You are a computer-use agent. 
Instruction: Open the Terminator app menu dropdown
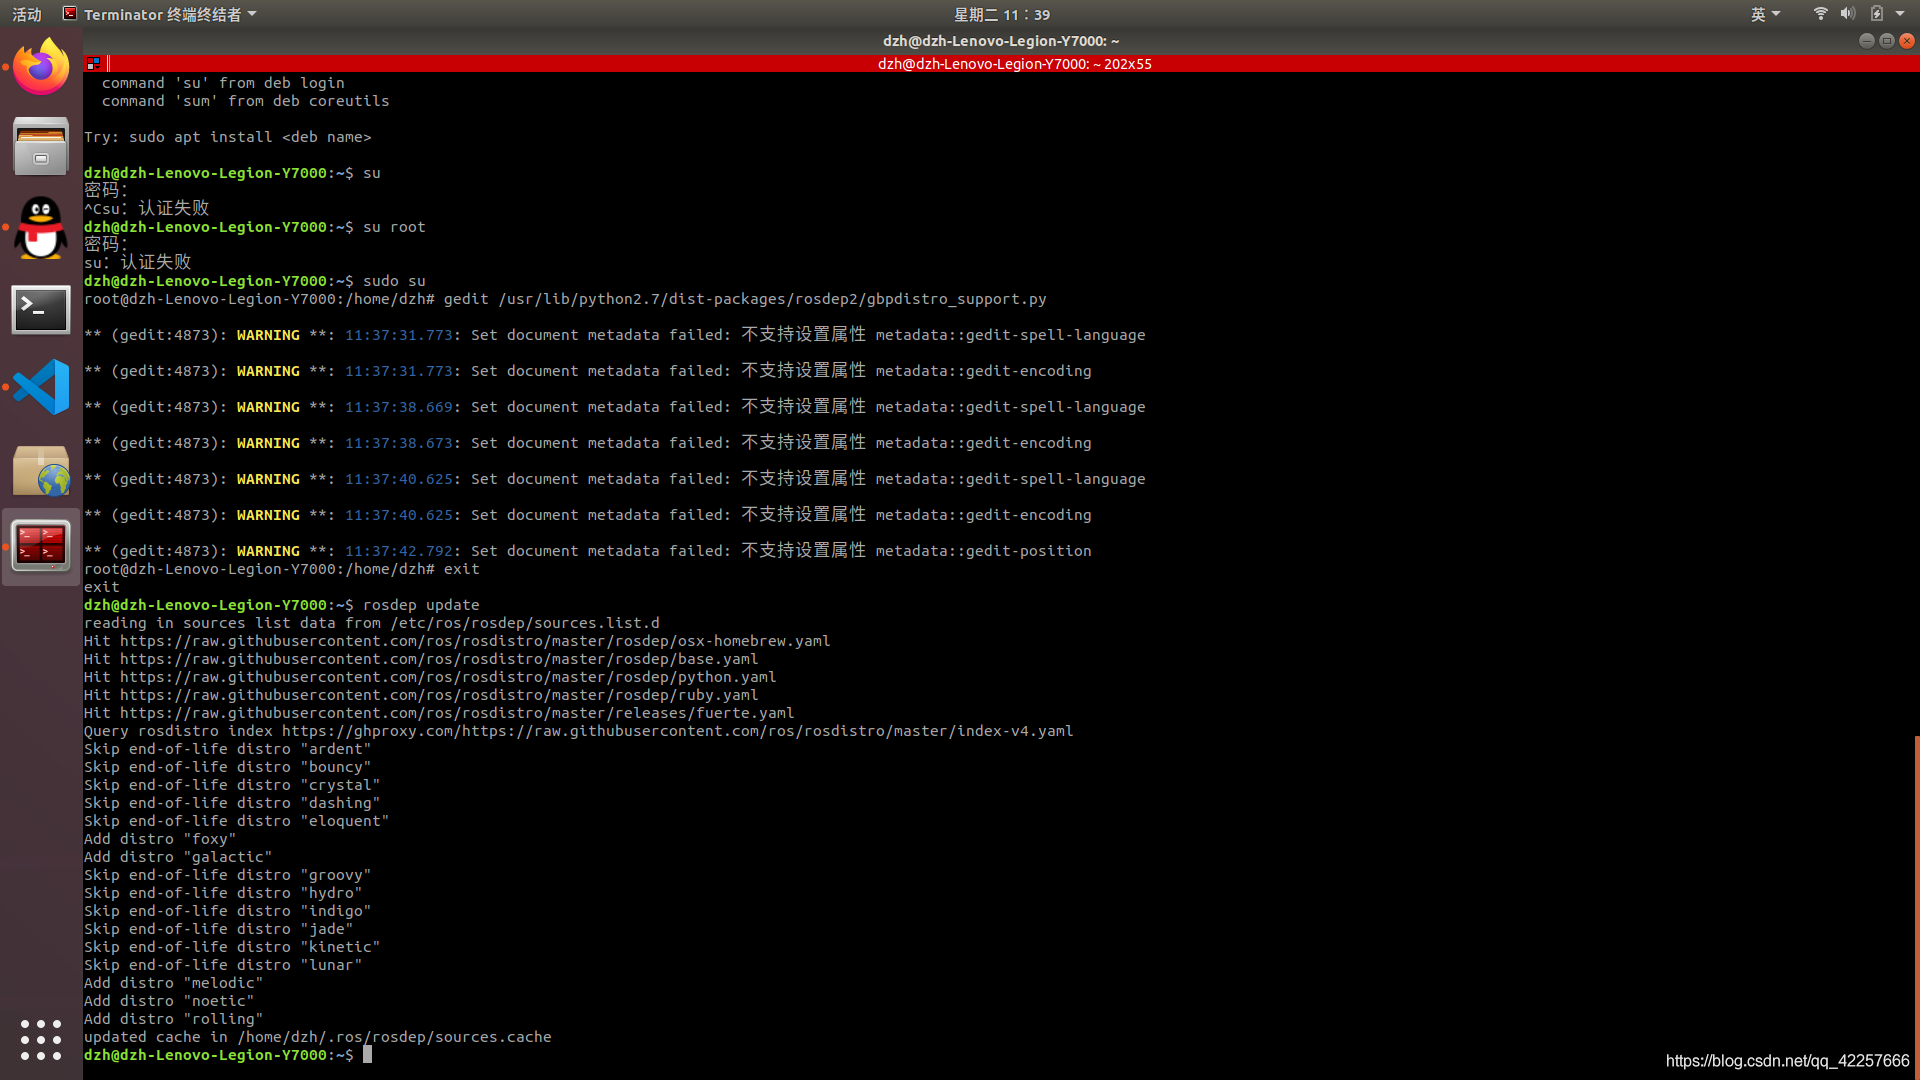(160, 14)
